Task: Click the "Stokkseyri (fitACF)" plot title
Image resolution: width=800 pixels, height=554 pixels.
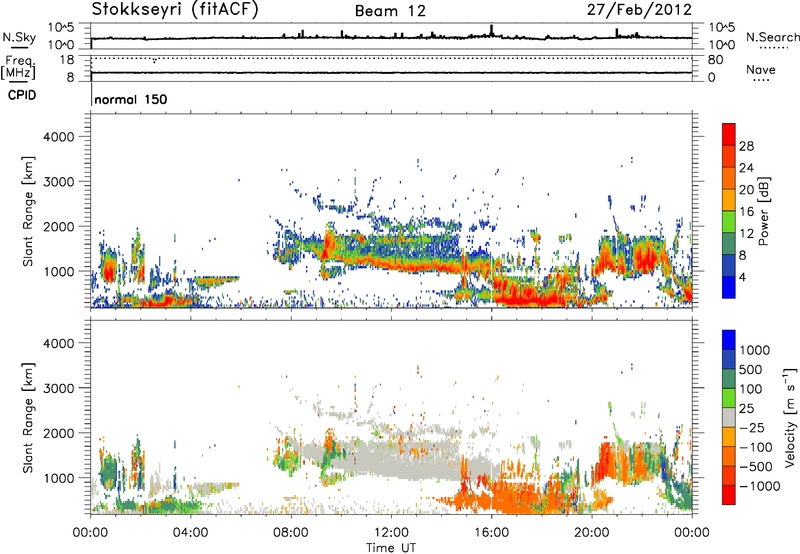Action: pos(175,9)
